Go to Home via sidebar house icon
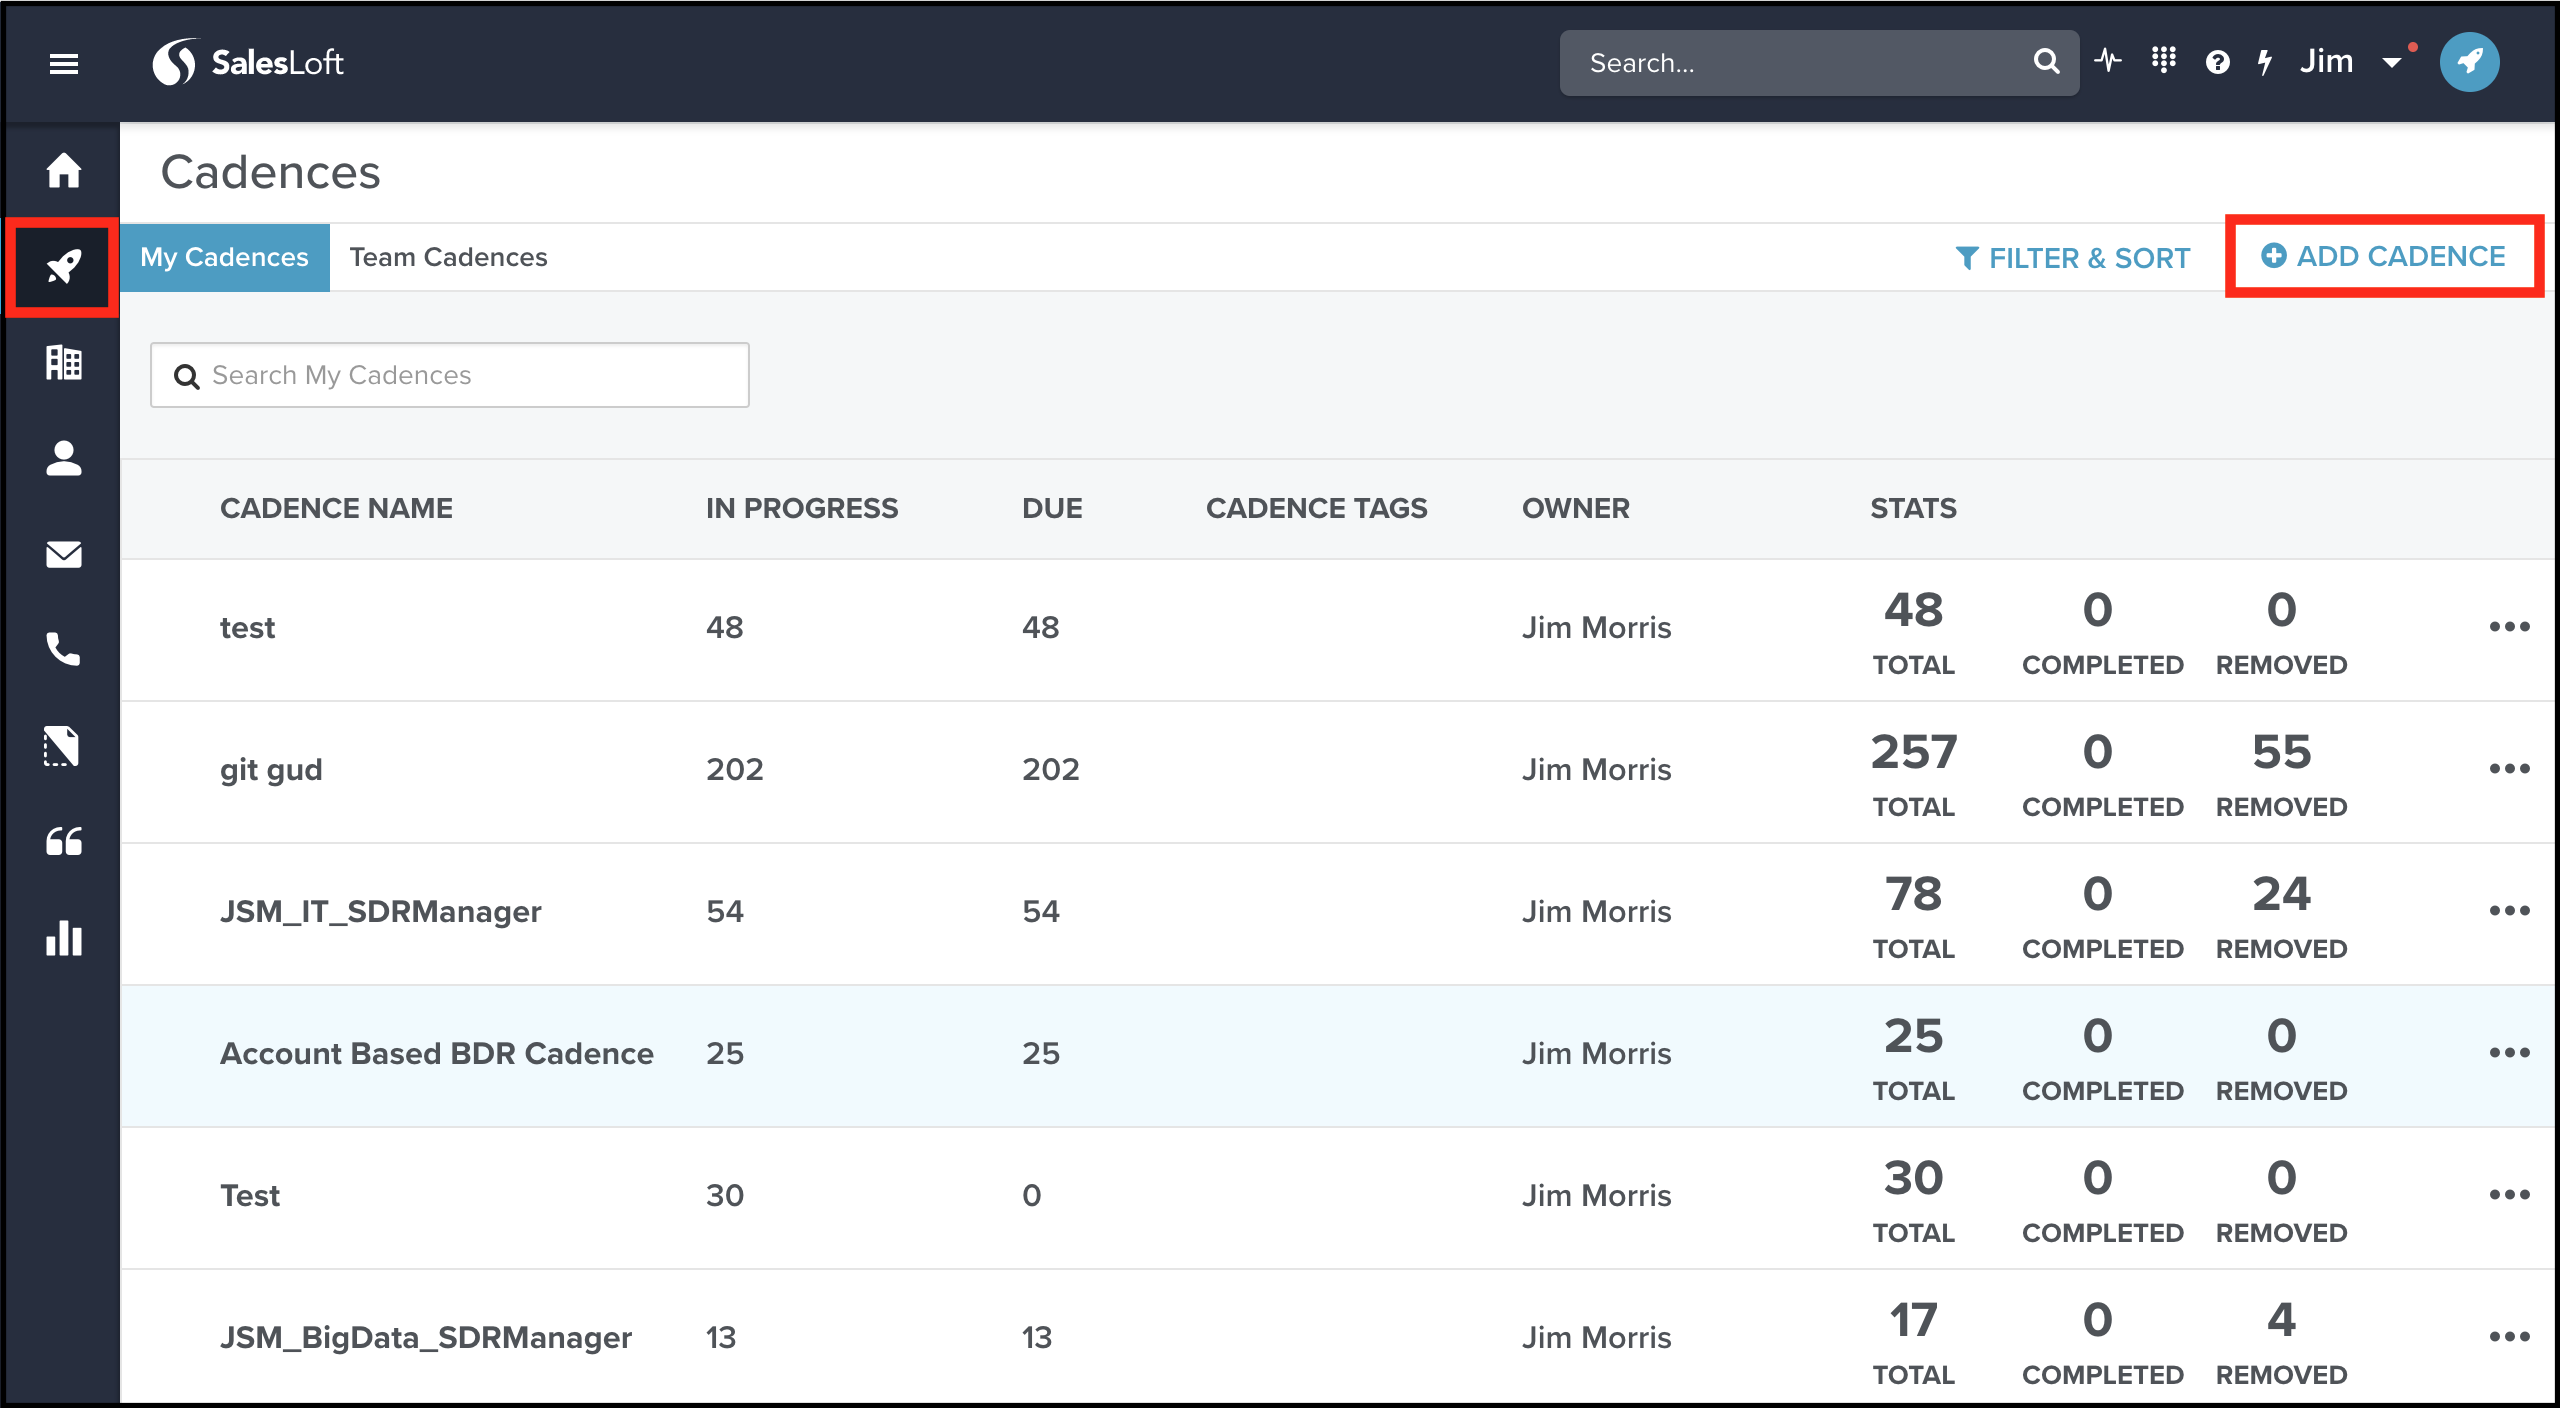 (x=64, y=170)
